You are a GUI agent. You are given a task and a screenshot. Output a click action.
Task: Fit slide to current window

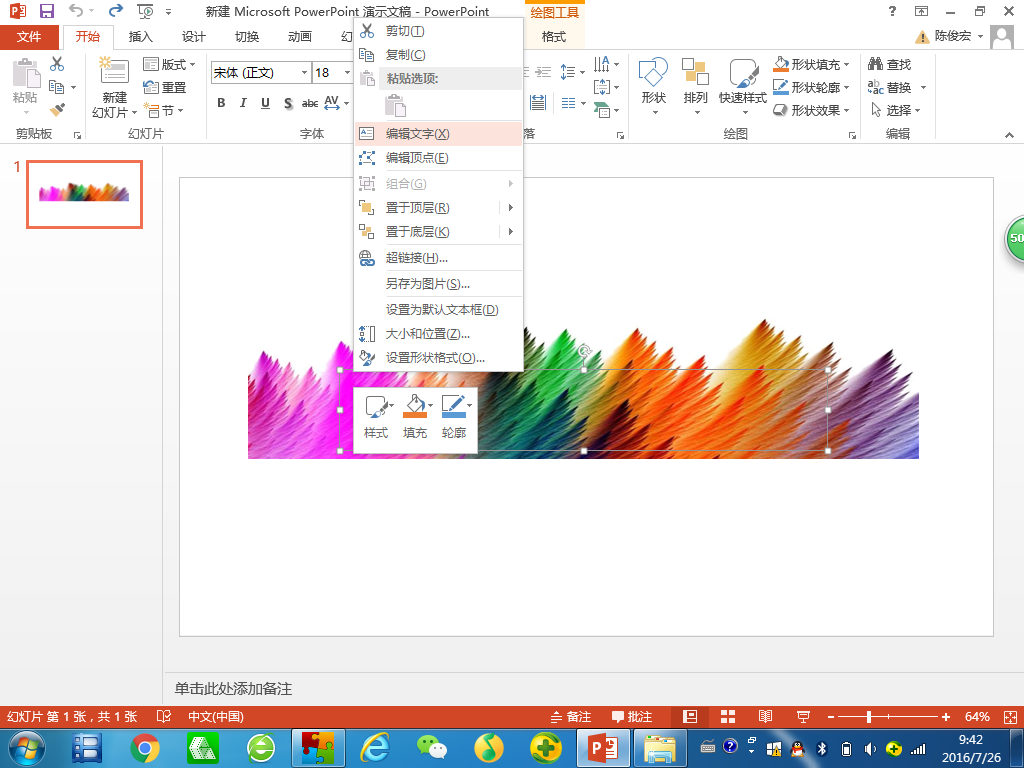1010,716
